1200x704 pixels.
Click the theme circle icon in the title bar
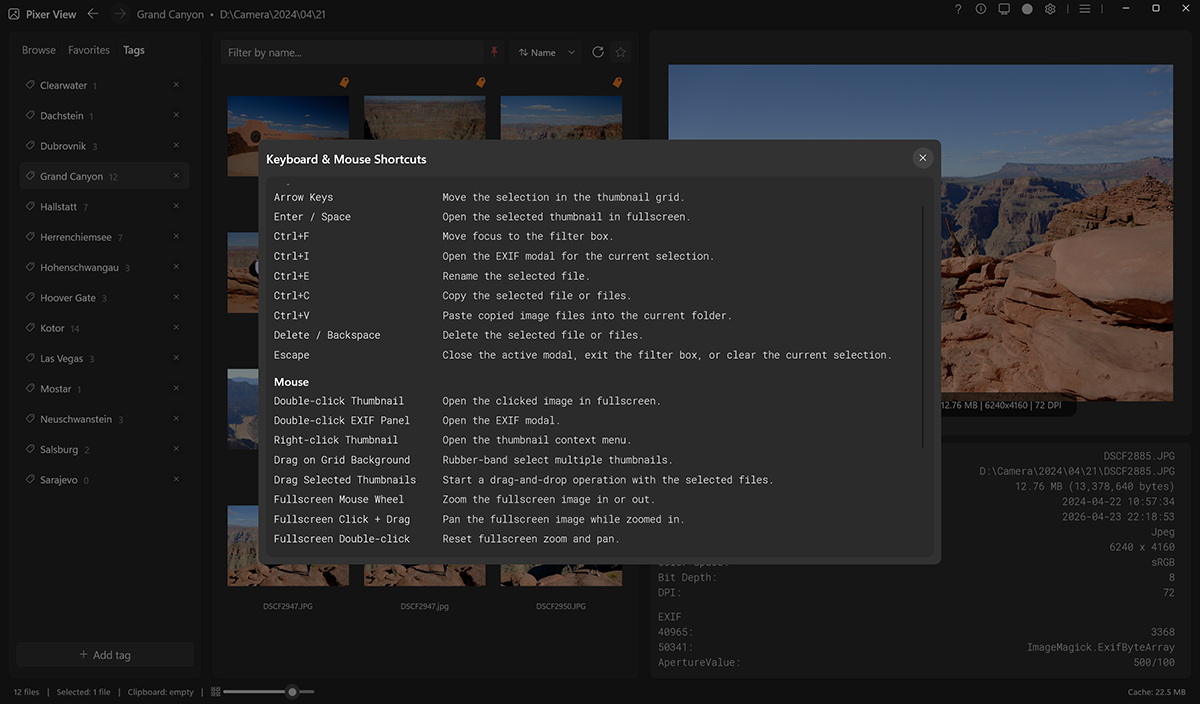[x=1027, y=11]
